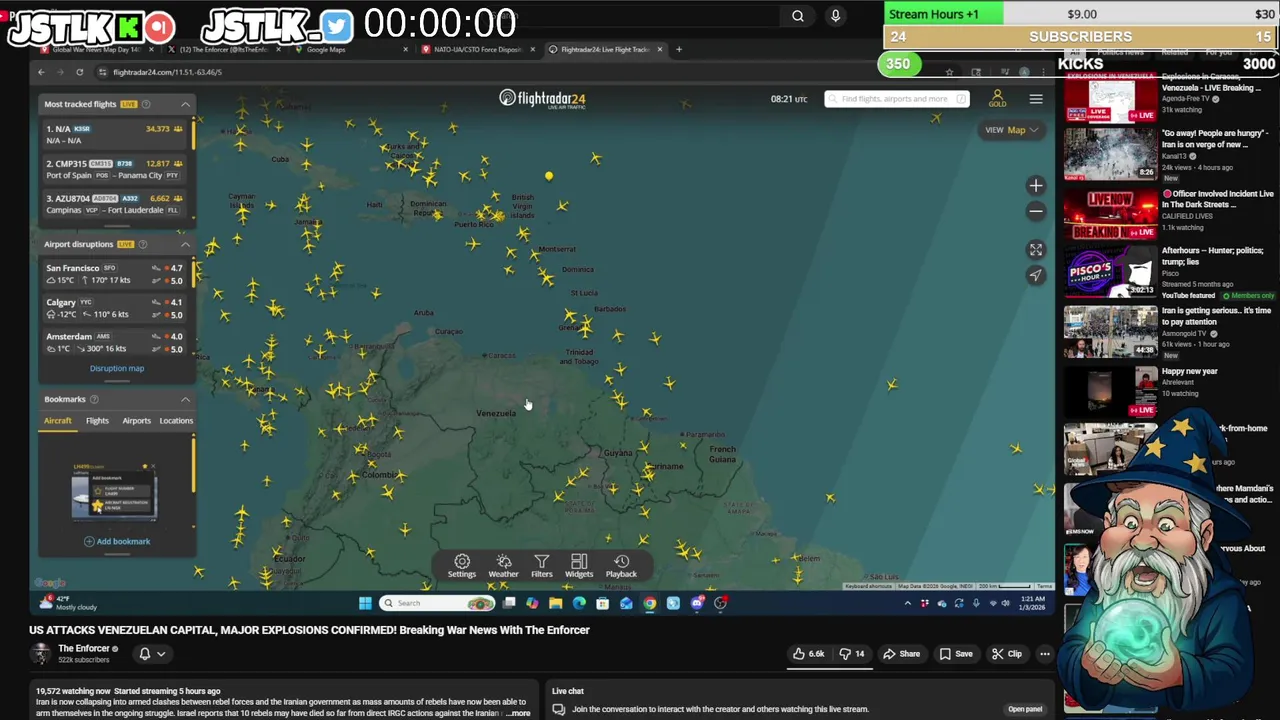
Task: Zoom out on the flight map
Action: (1036, 211)
